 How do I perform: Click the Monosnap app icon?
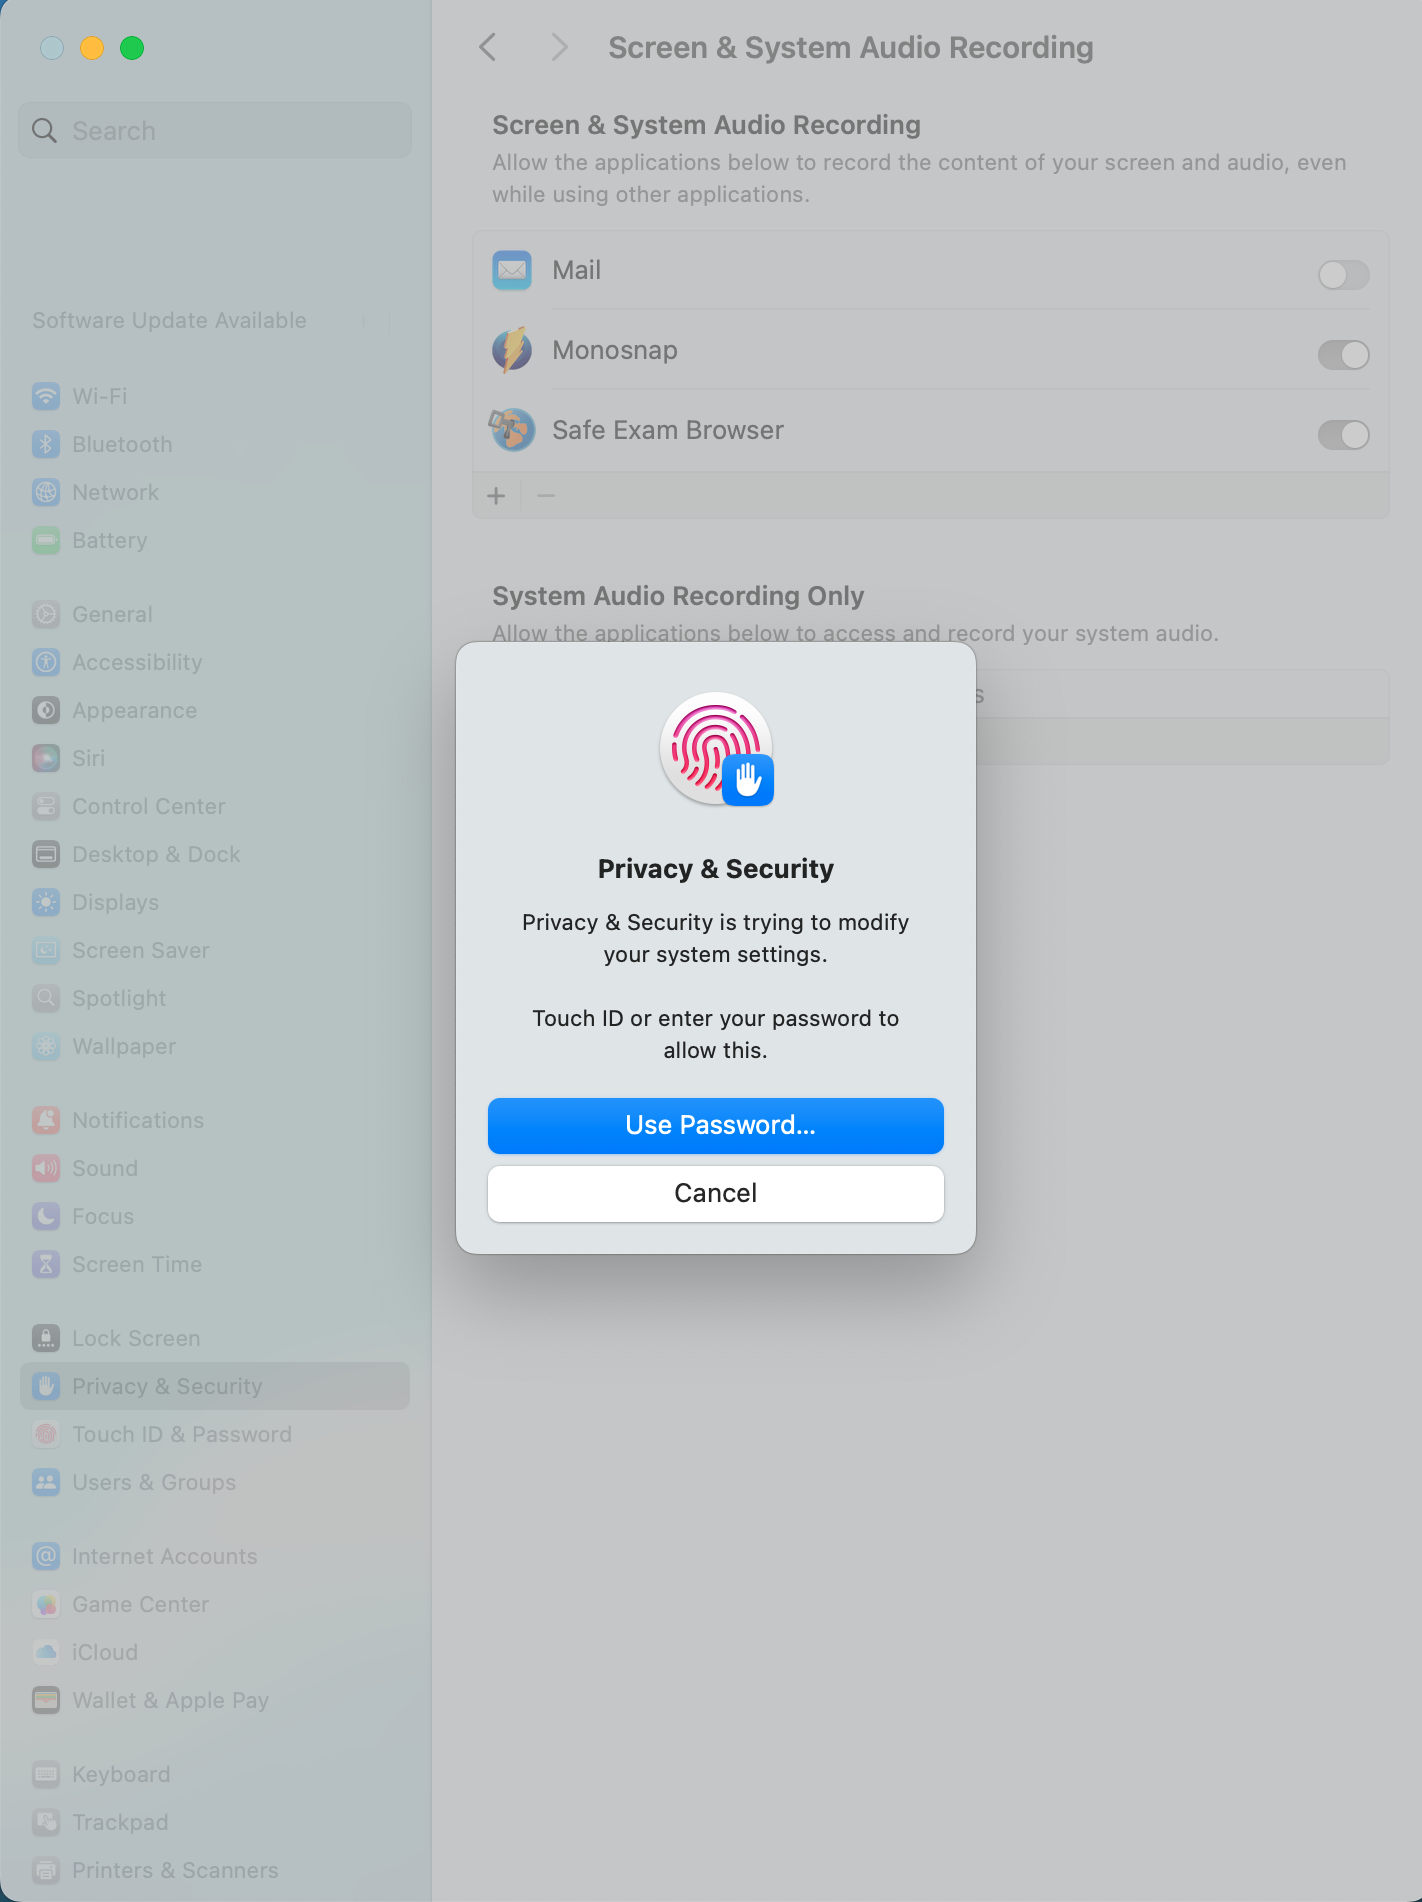[x=512, y=350]
